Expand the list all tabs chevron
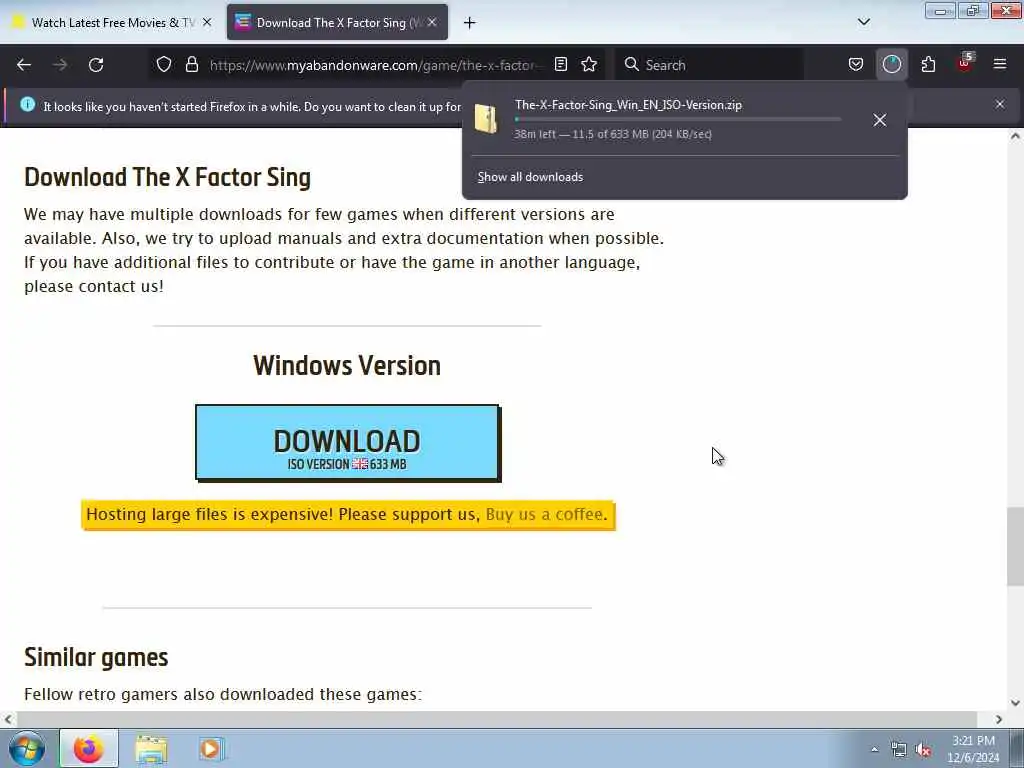 pyautogui.click(x=864, y=22)
